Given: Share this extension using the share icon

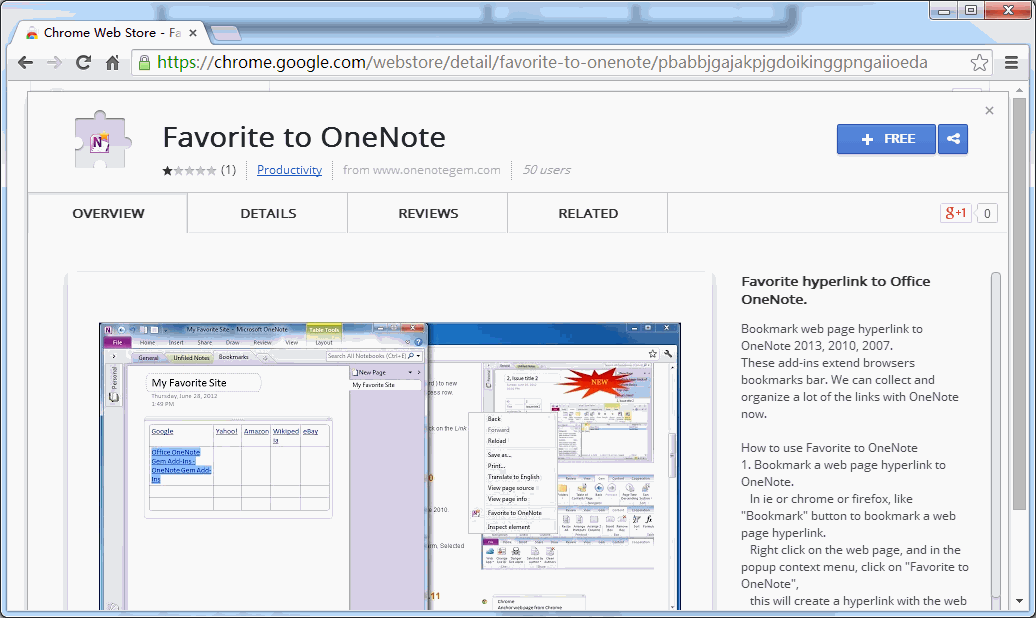Looking at the screenshot, I should [953, 139].
